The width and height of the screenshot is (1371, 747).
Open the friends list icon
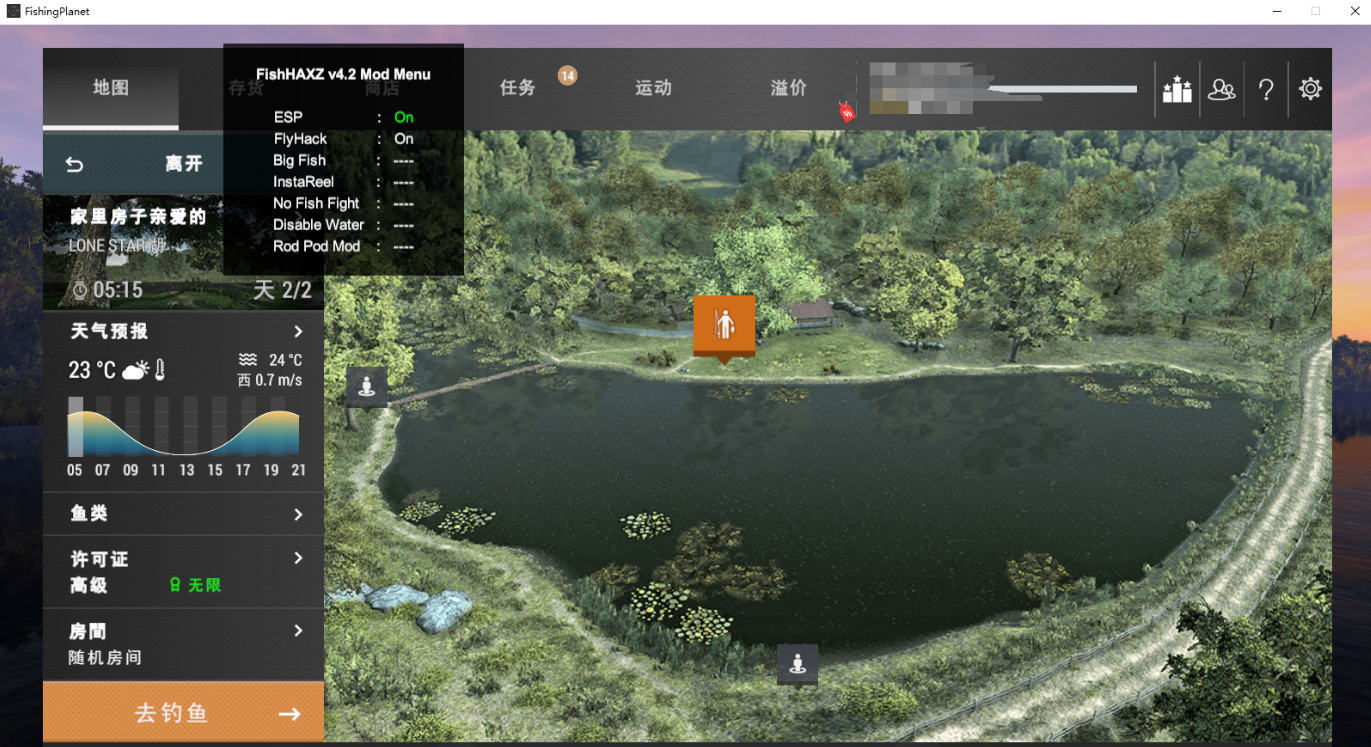click(x=1221, y=90)
